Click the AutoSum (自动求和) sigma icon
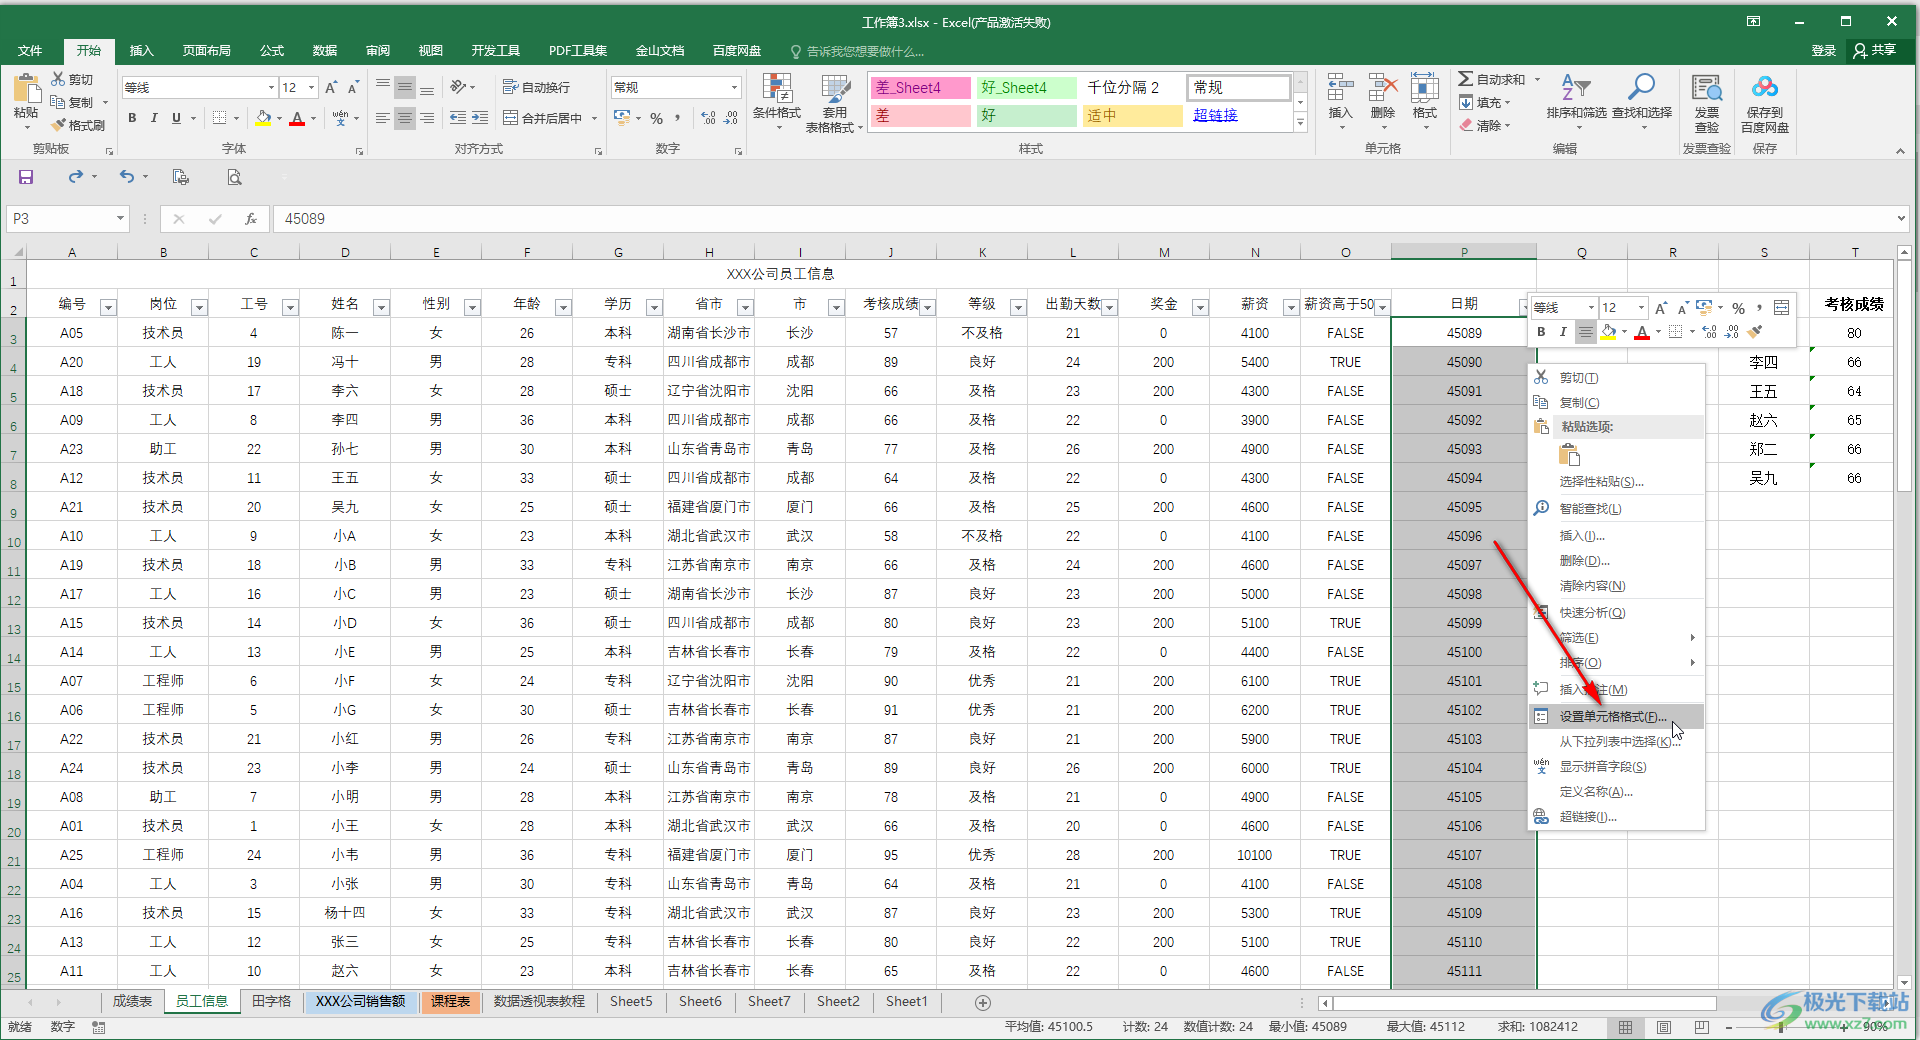This screenshot has width=1920, height=1040. [x=1465, y=79]
